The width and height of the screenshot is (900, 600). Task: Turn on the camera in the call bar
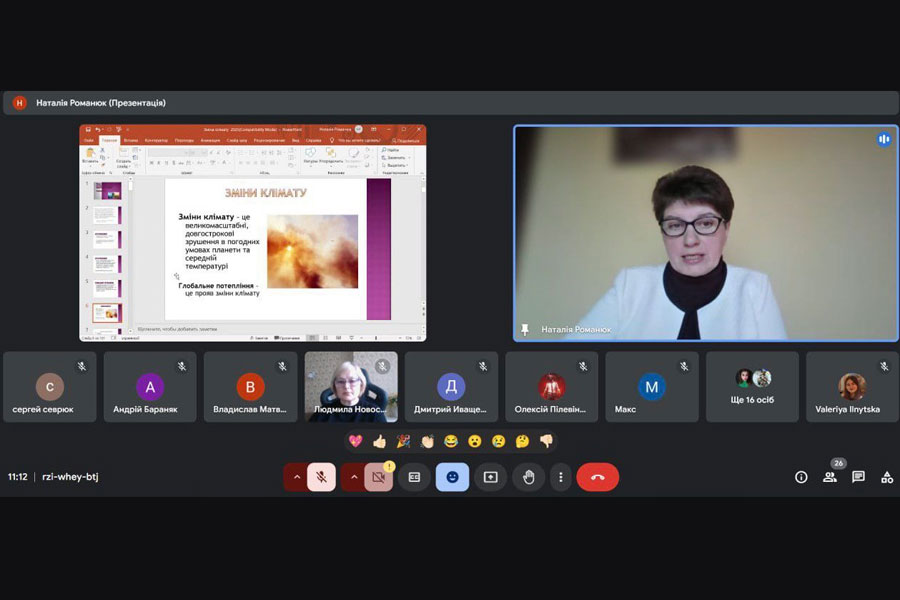[x=379, y=477]
